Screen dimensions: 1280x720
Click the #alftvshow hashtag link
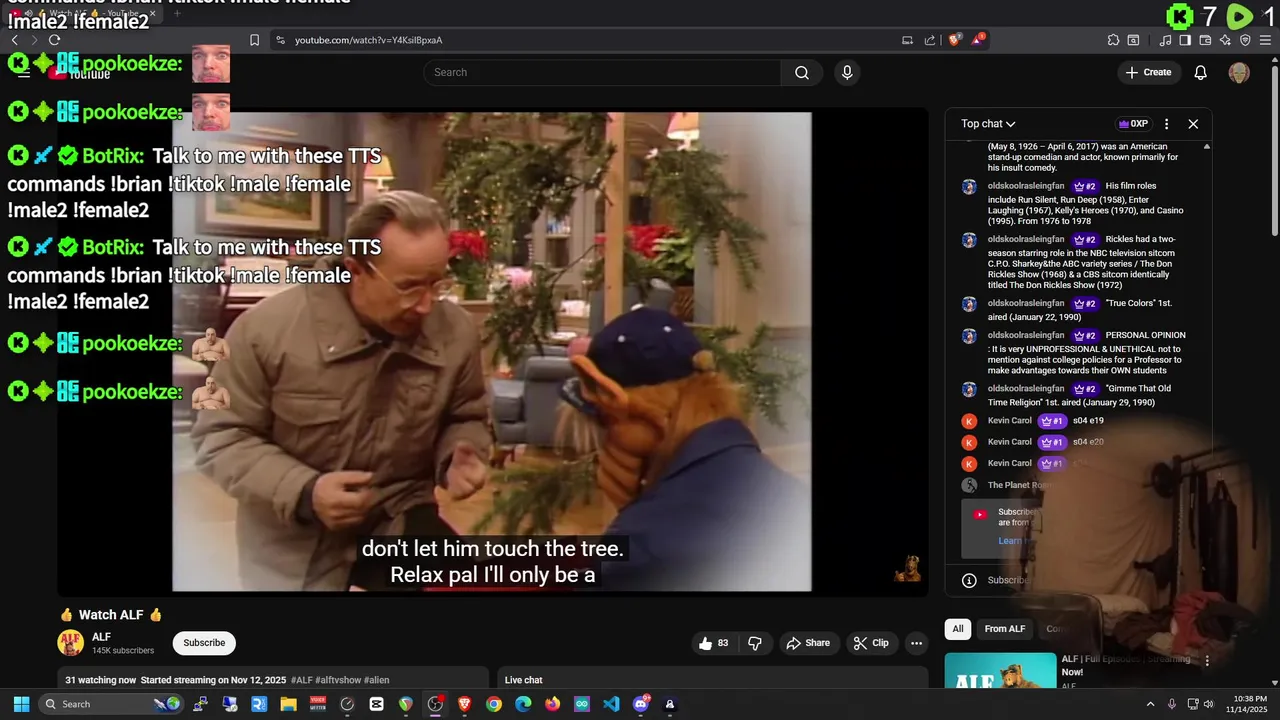click(338, 680)
